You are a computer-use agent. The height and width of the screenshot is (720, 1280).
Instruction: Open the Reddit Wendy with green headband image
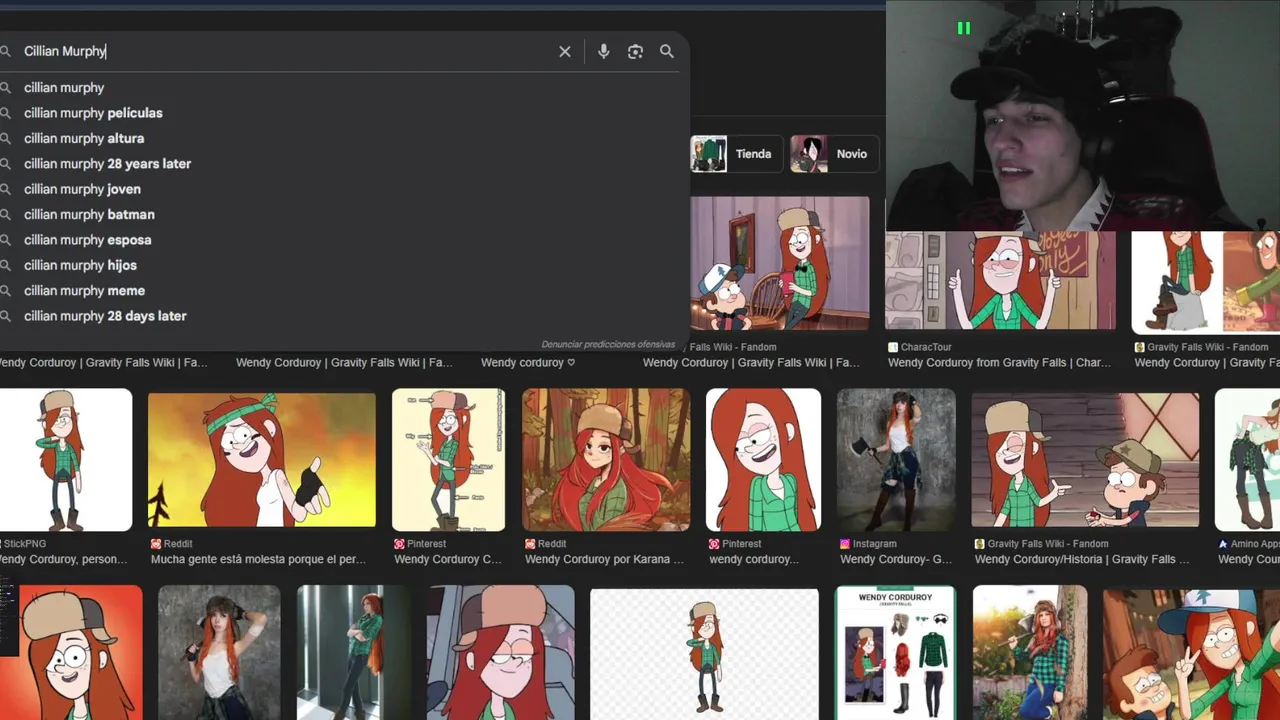click(x=262, y=460)
